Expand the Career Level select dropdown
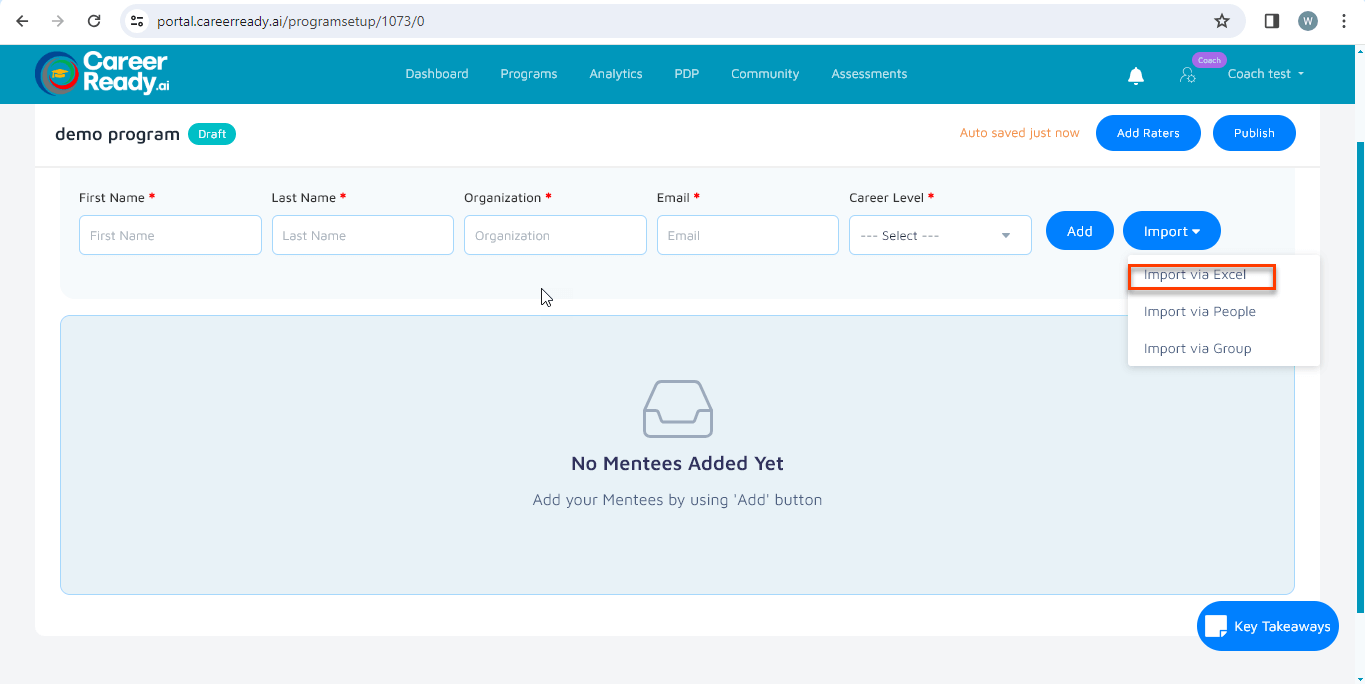This screenshot has width=1365, height=684. [x=940, y=236]
